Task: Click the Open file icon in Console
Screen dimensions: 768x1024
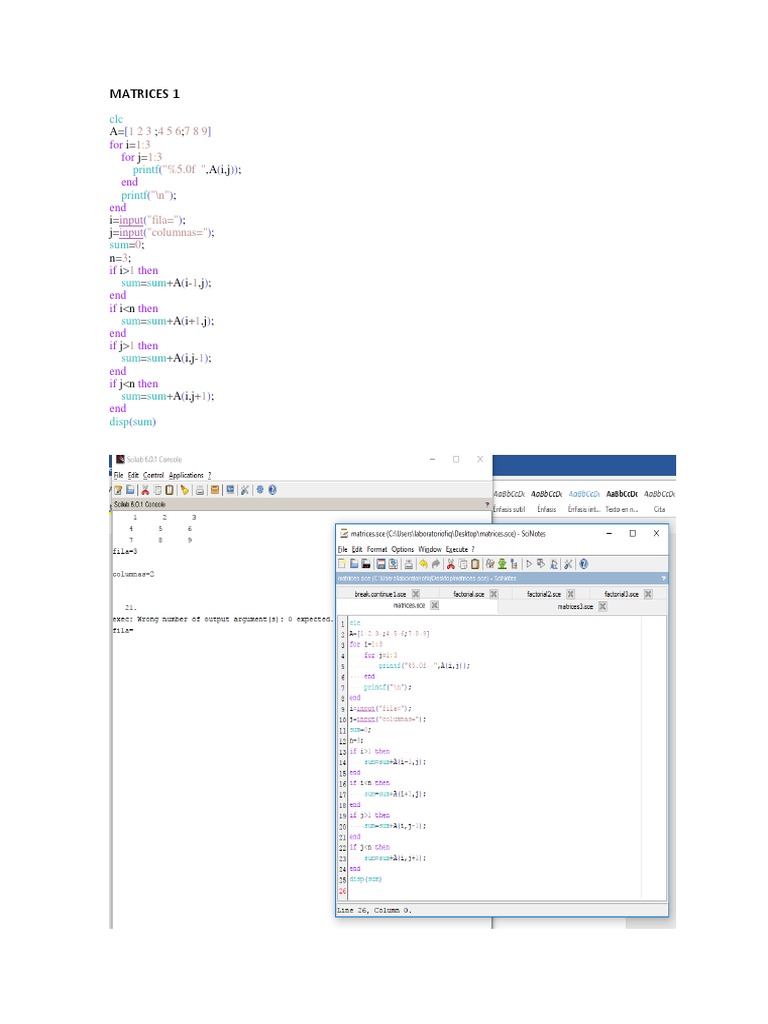Action: pos(130,490)
